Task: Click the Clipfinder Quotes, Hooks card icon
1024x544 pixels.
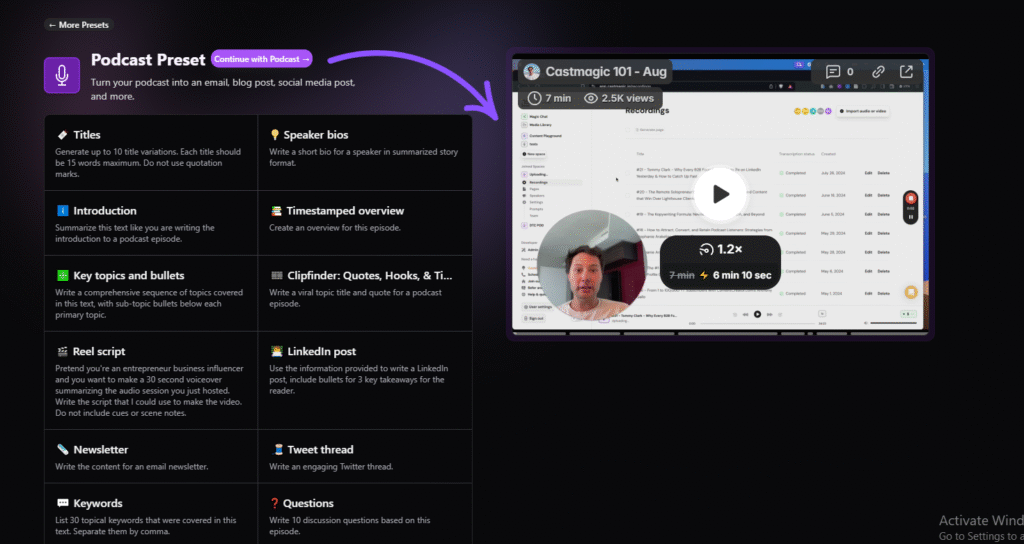Action: (x=276, y=275)
